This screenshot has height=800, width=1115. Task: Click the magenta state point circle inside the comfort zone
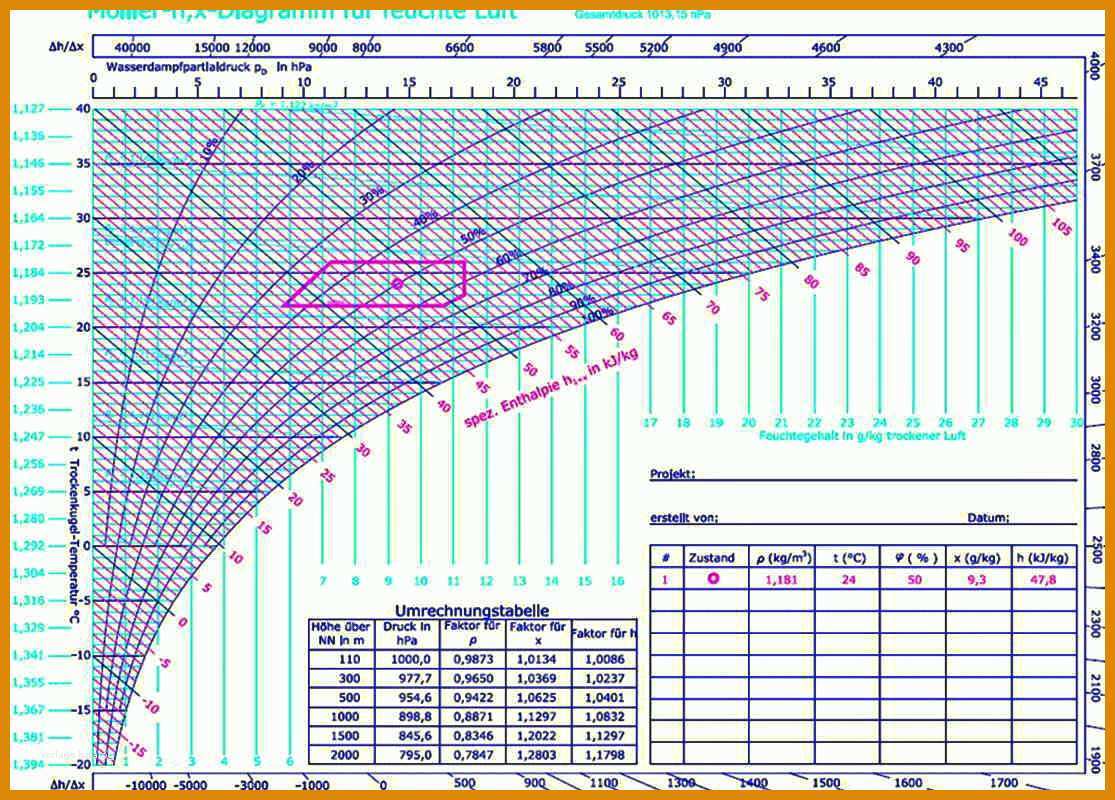(397, 284)
